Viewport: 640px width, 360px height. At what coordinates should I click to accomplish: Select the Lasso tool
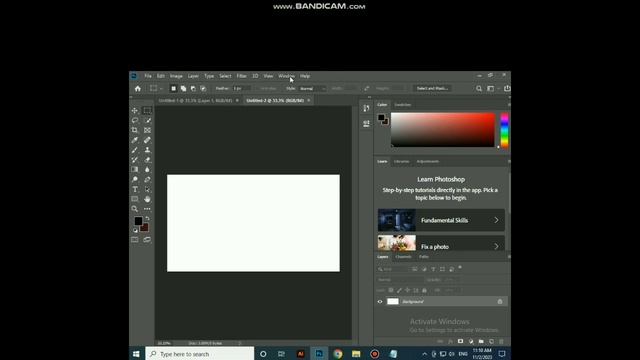(x=135, y=120)
